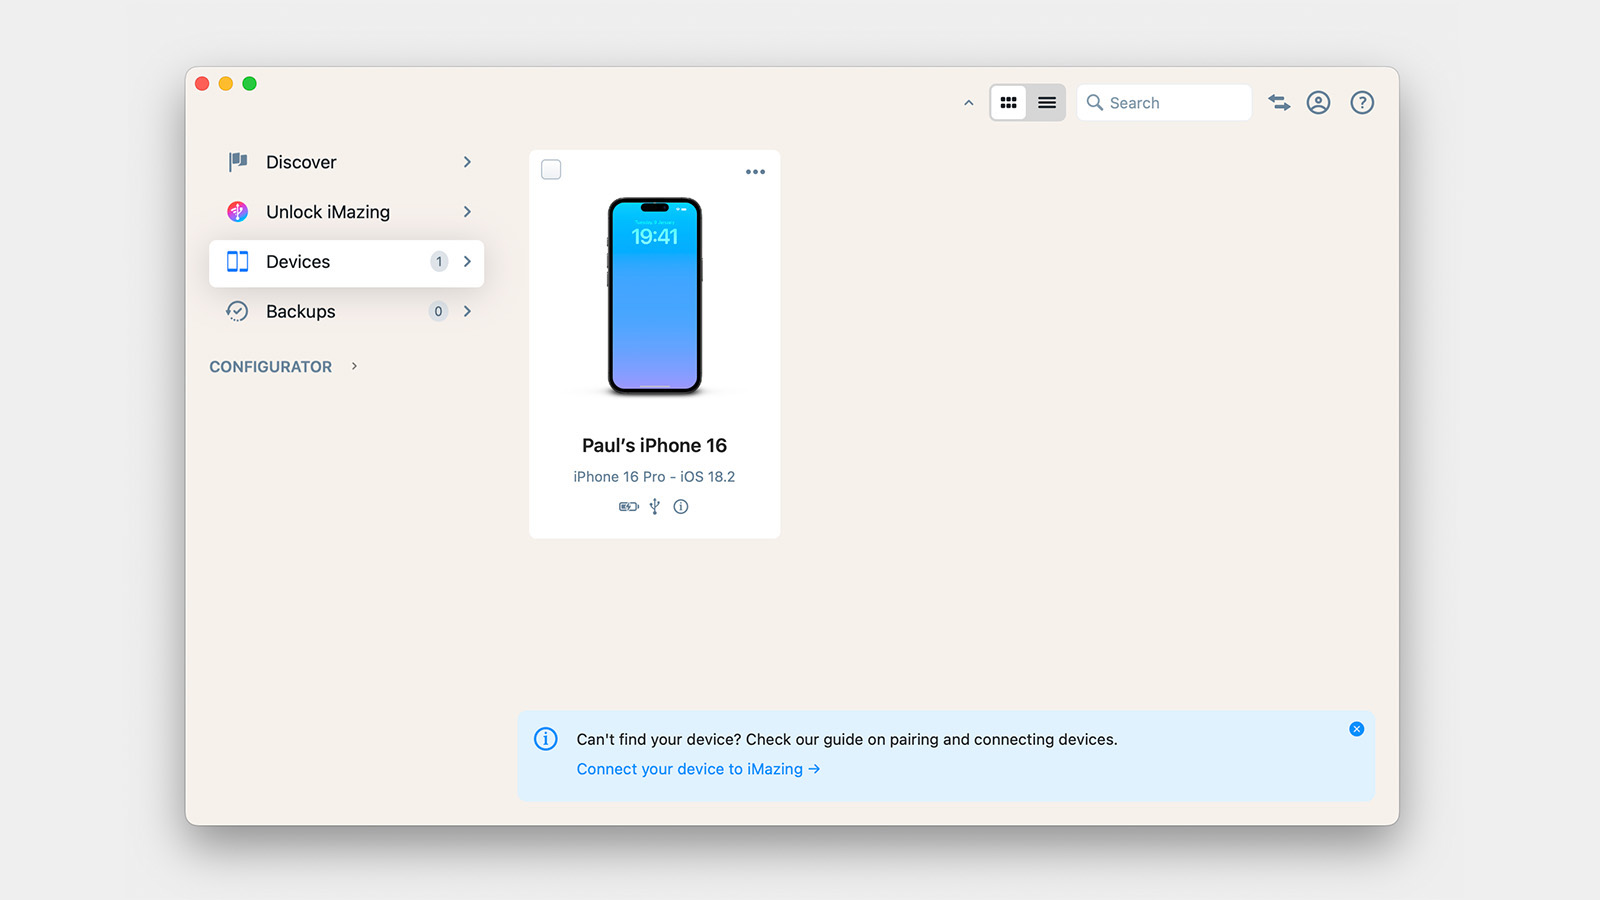Image resolution: width=1600 pixels, height=900 pixels.
Task: Click the collapse caret next to view buttons
Action: [x=968, y=103]
